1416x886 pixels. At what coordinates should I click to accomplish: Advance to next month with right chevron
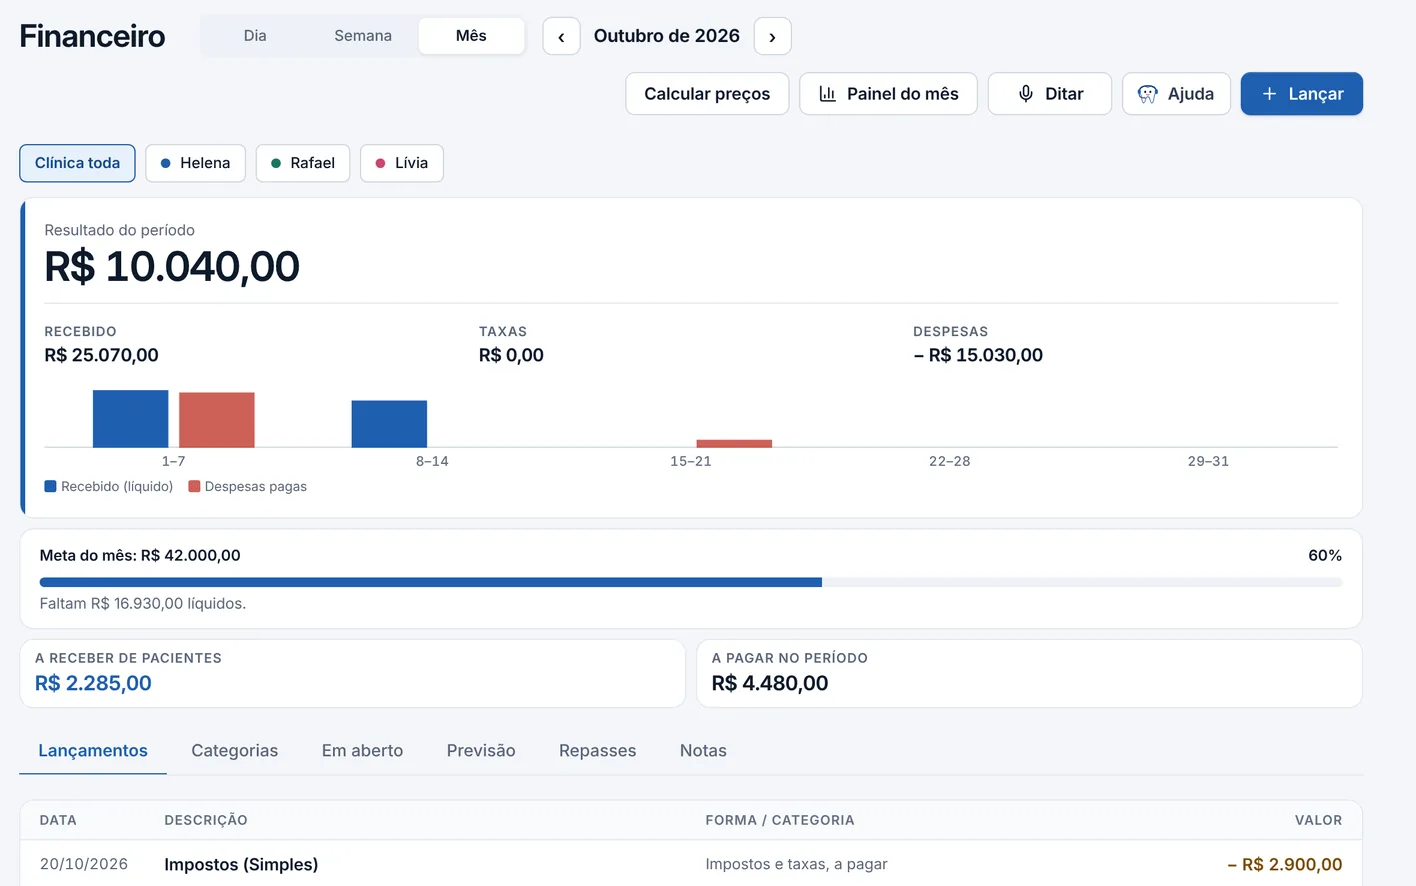pos(772,36)
